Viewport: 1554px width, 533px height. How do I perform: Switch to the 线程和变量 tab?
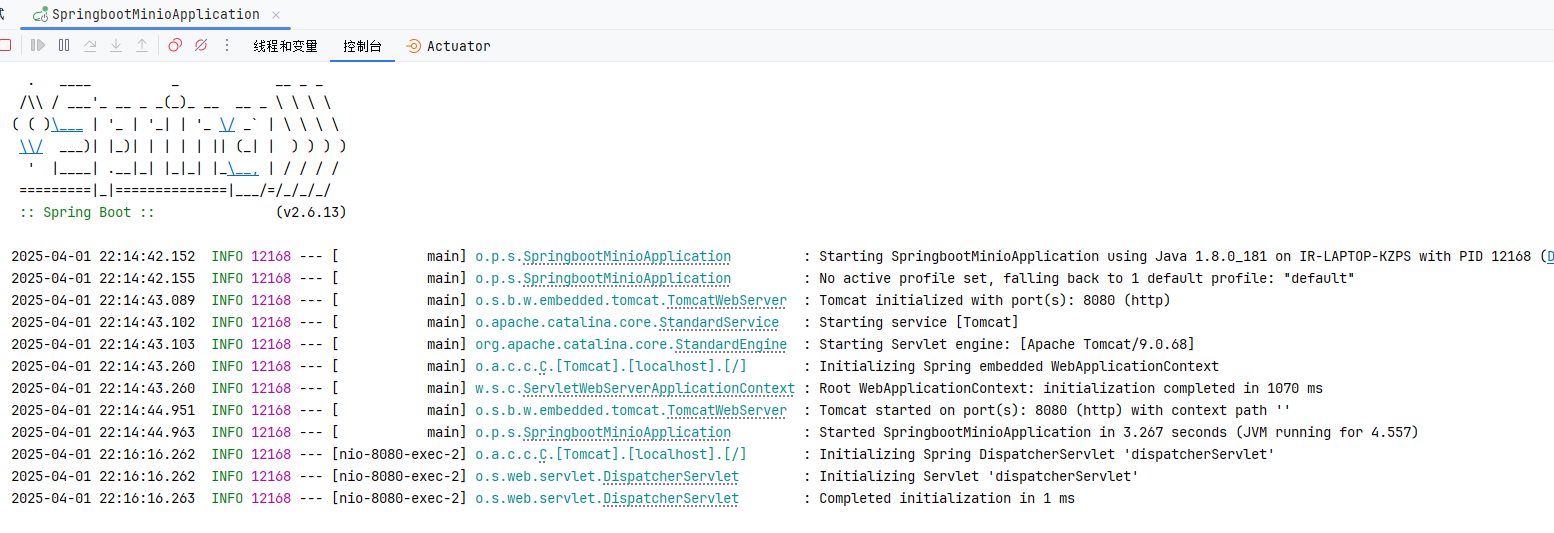(285, 46)
